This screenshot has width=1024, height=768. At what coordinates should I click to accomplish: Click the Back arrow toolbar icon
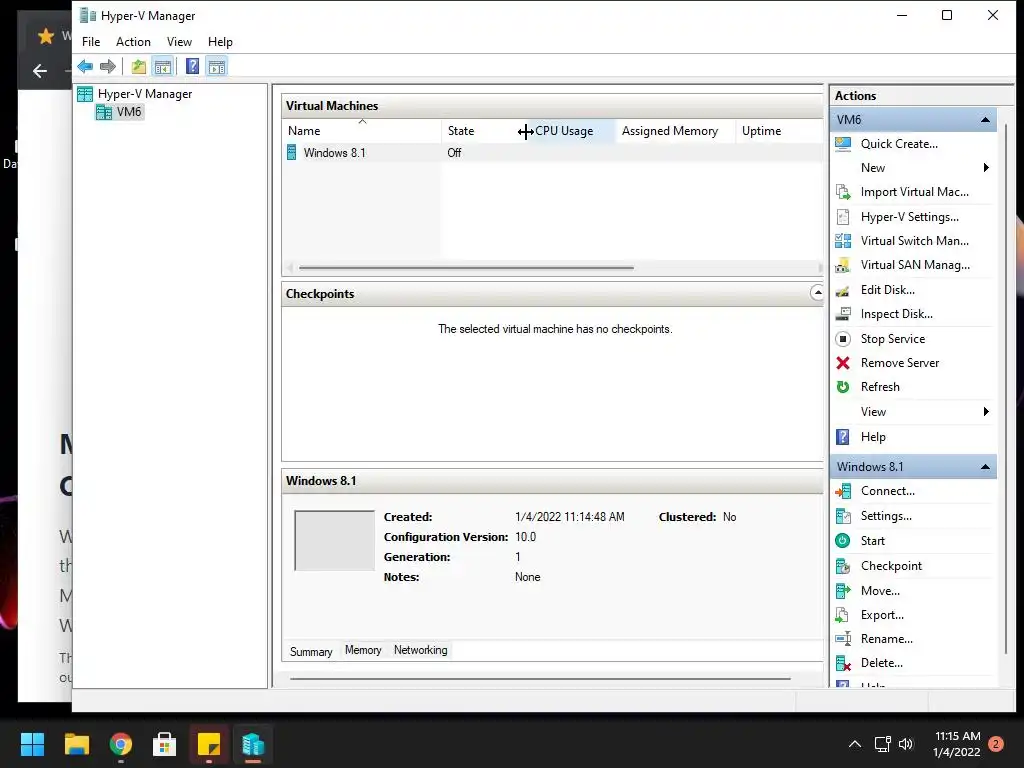pyautogui.click(x=85, y=66)
